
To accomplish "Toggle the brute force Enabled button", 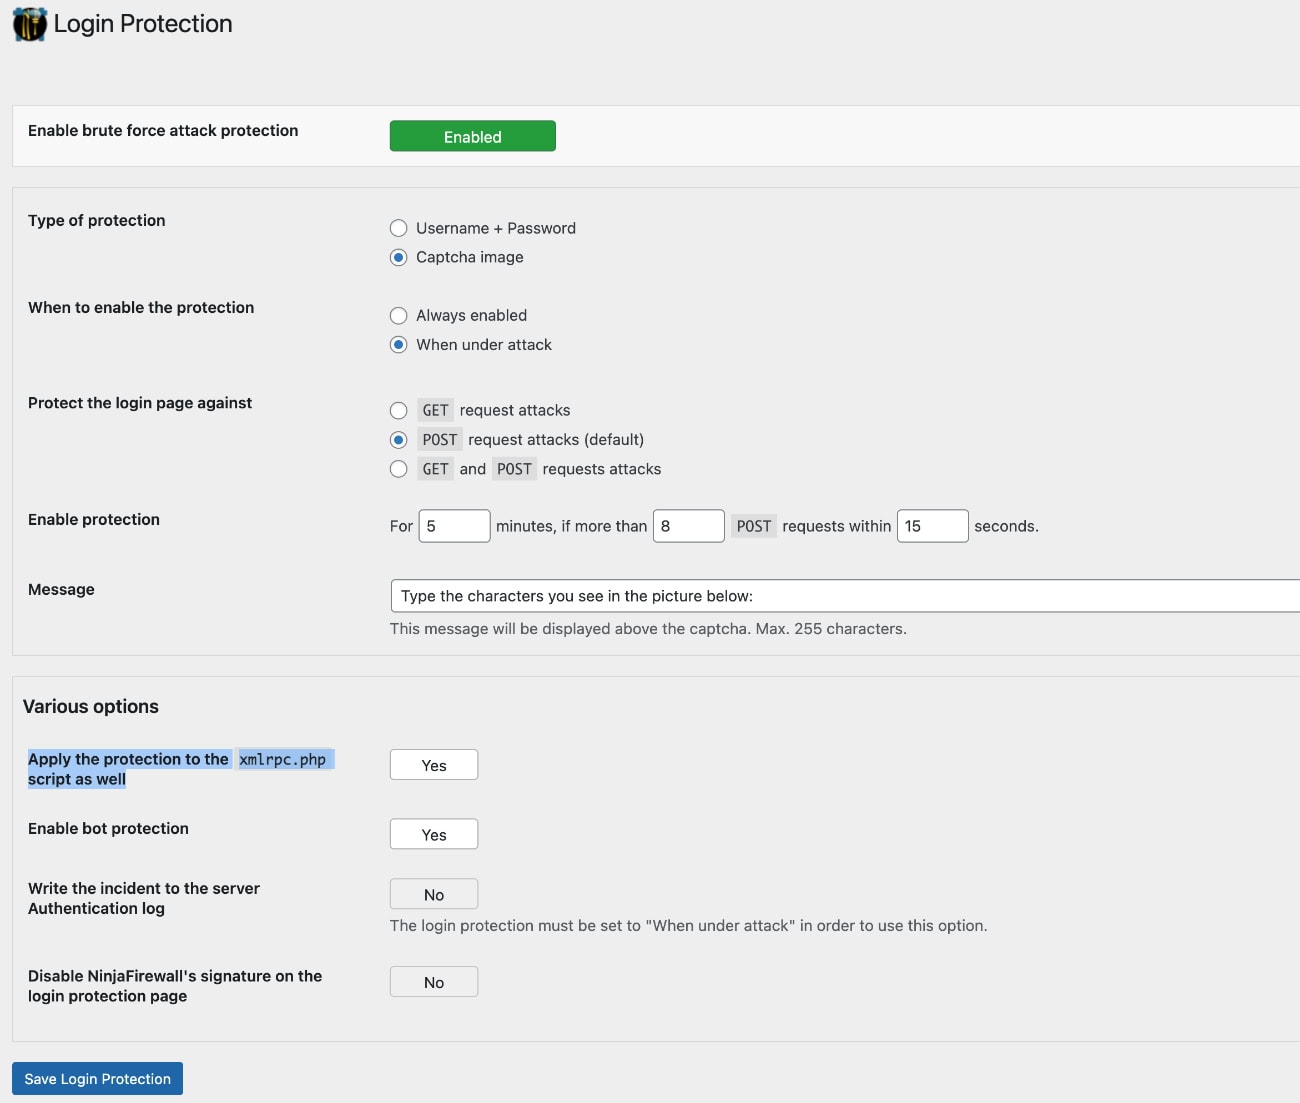I will (x=472, y=136).
